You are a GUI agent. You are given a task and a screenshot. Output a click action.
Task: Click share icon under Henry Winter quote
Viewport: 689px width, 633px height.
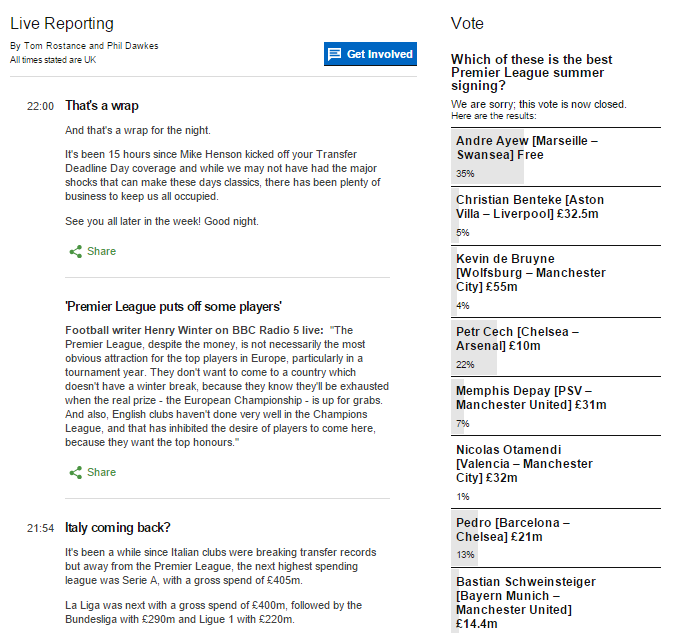pyautogui.click(x=76, y=472)
